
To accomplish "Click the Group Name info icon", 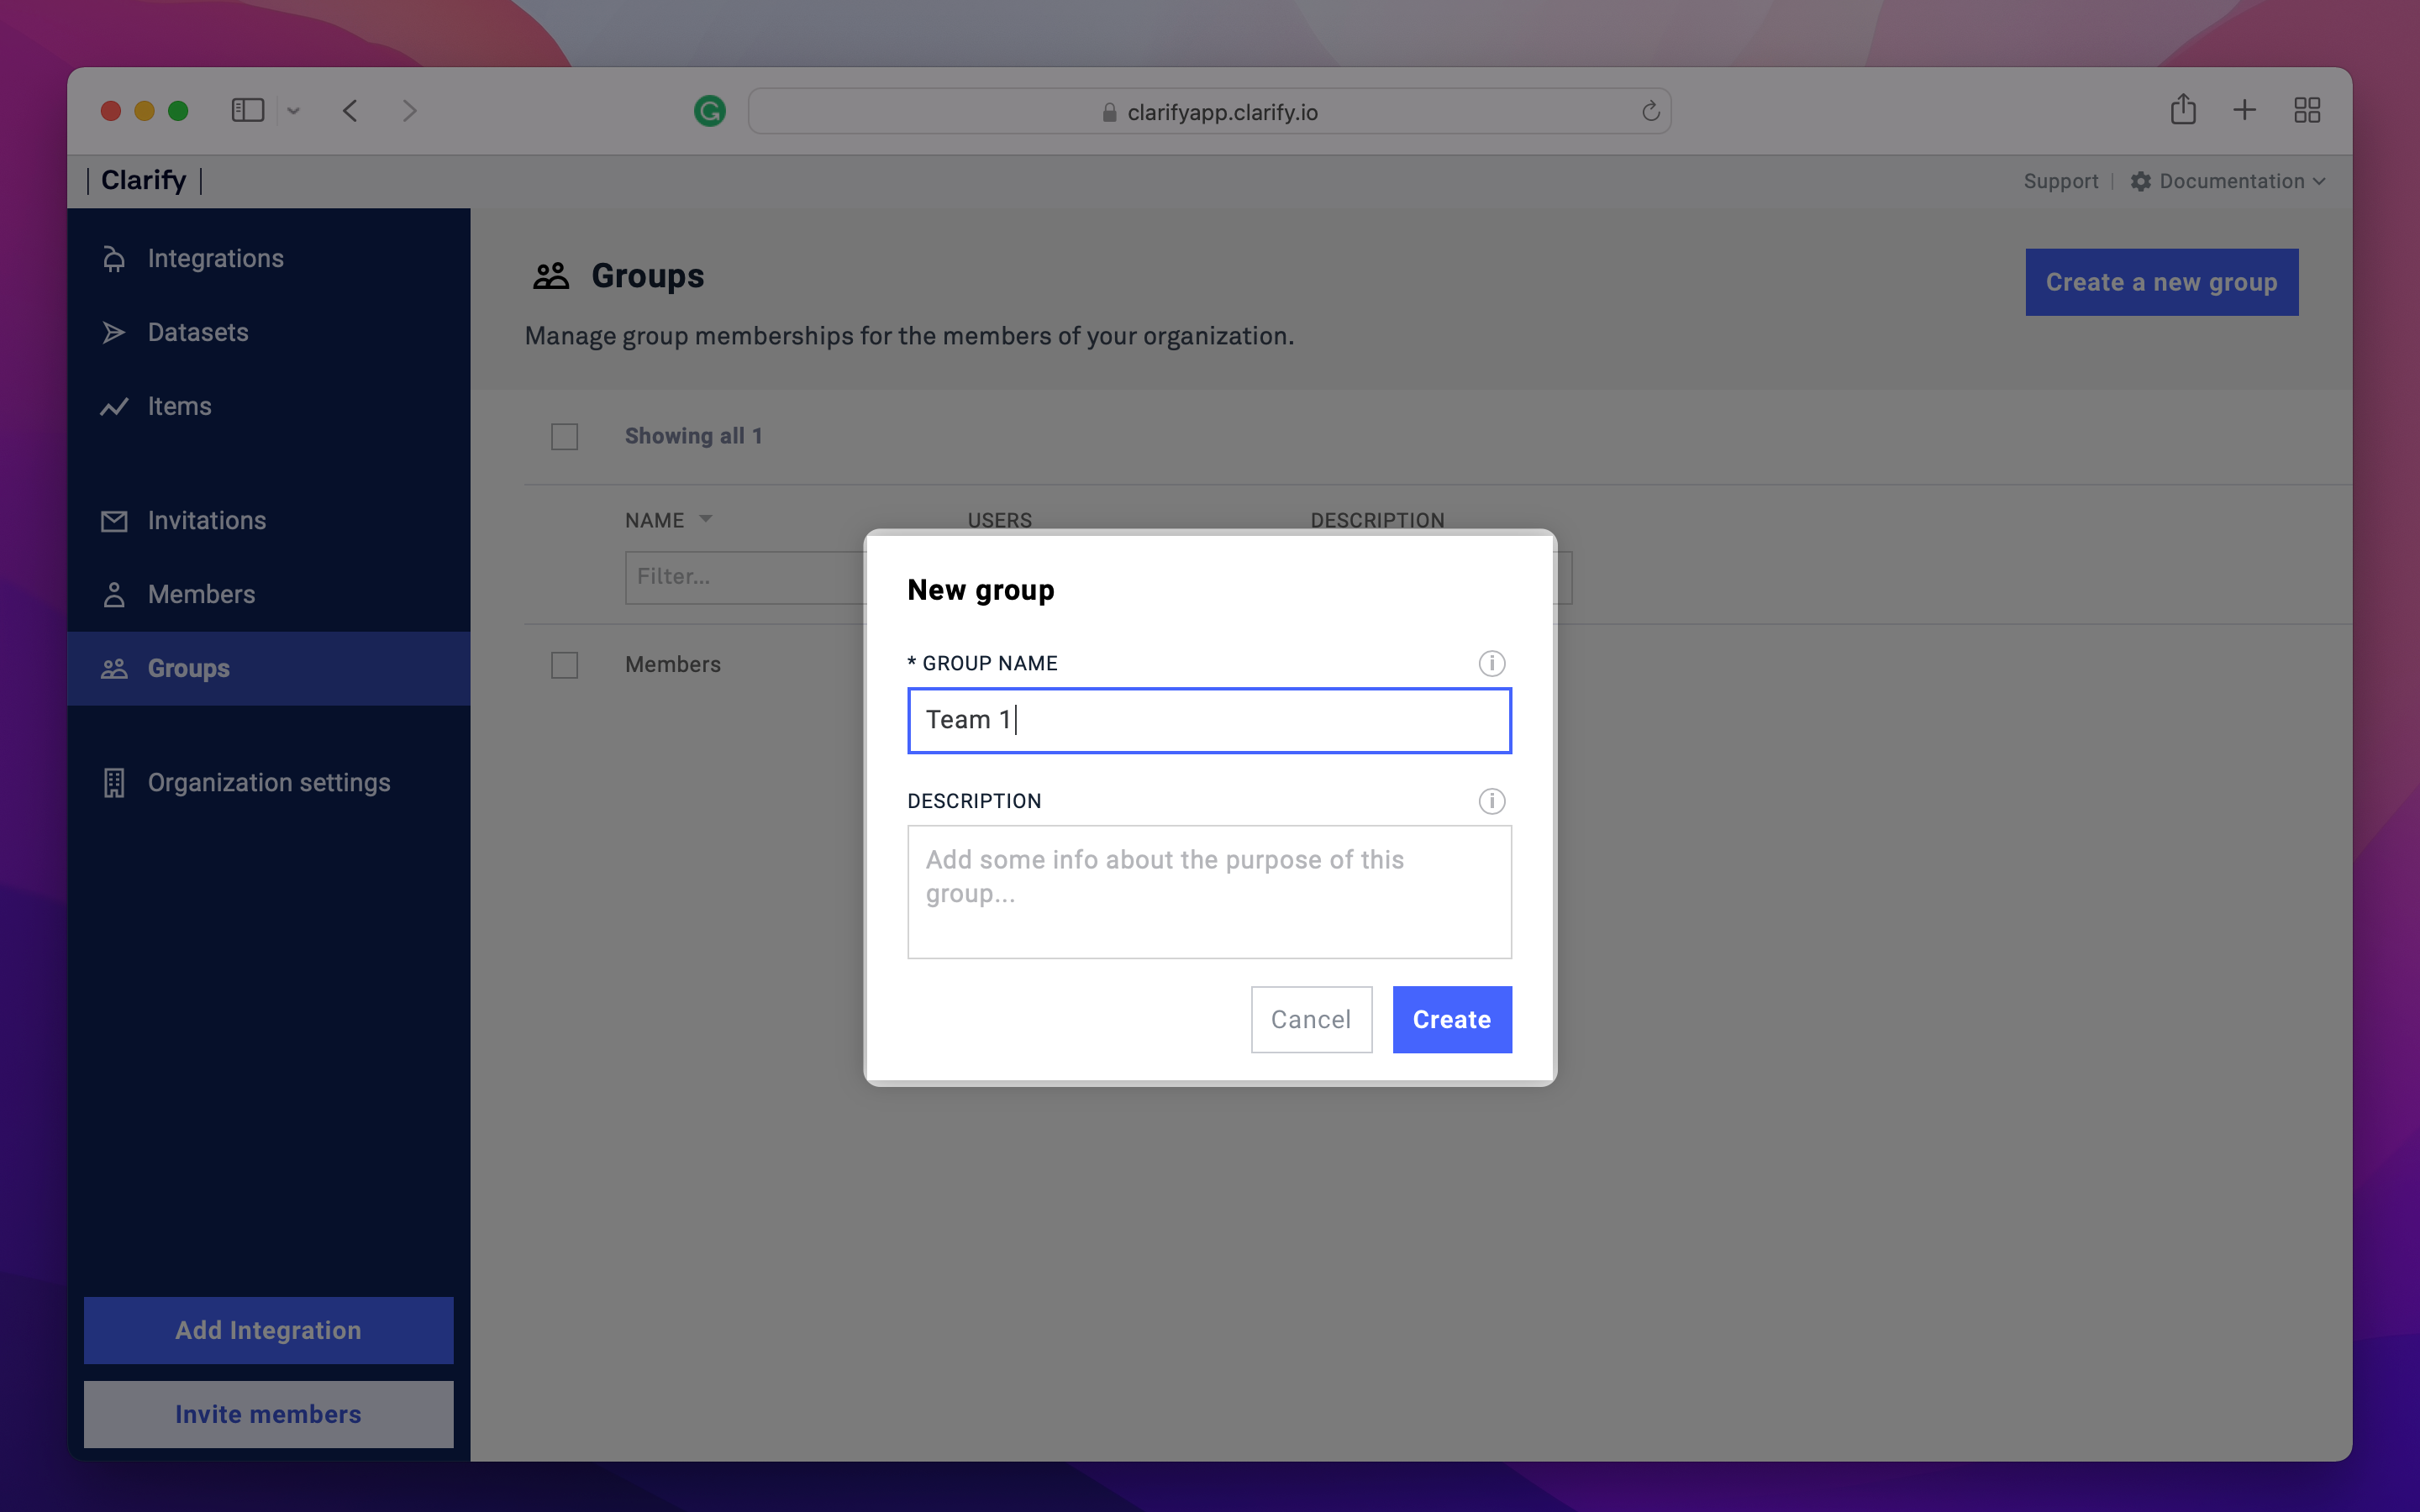I will click(1491, 663).
